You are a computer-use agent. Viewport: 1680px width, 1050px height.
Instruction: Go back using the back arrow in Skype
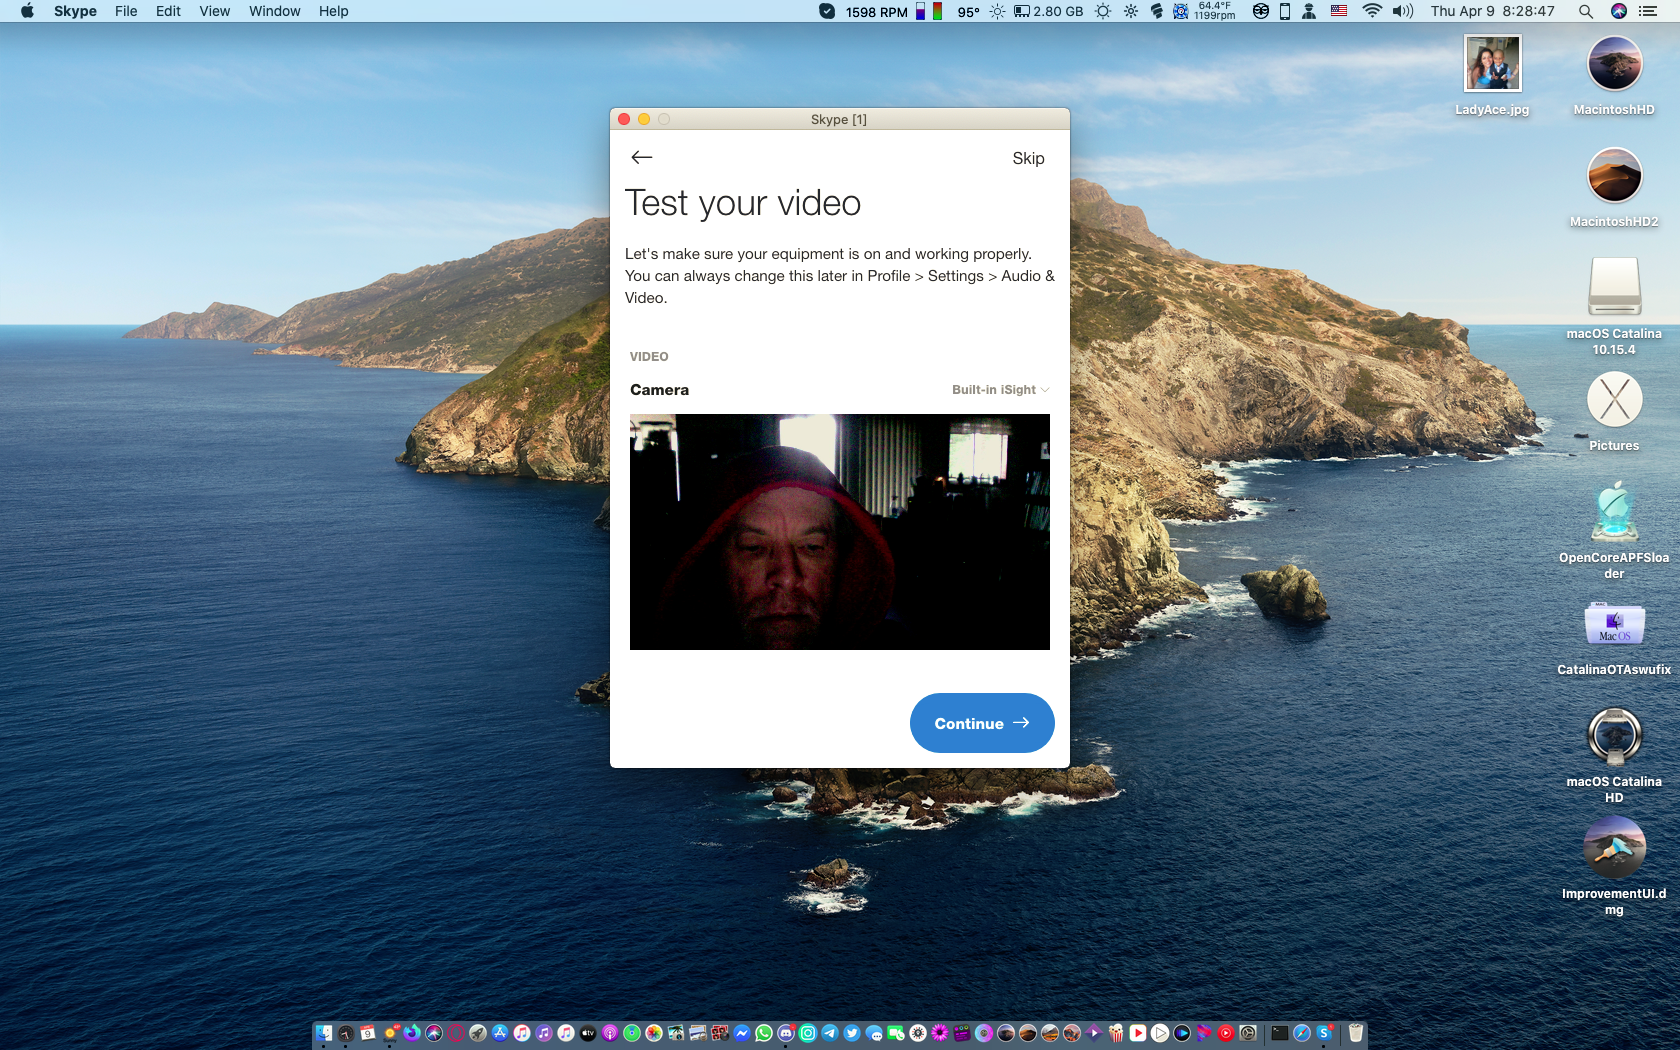click(x=642, y=157)
